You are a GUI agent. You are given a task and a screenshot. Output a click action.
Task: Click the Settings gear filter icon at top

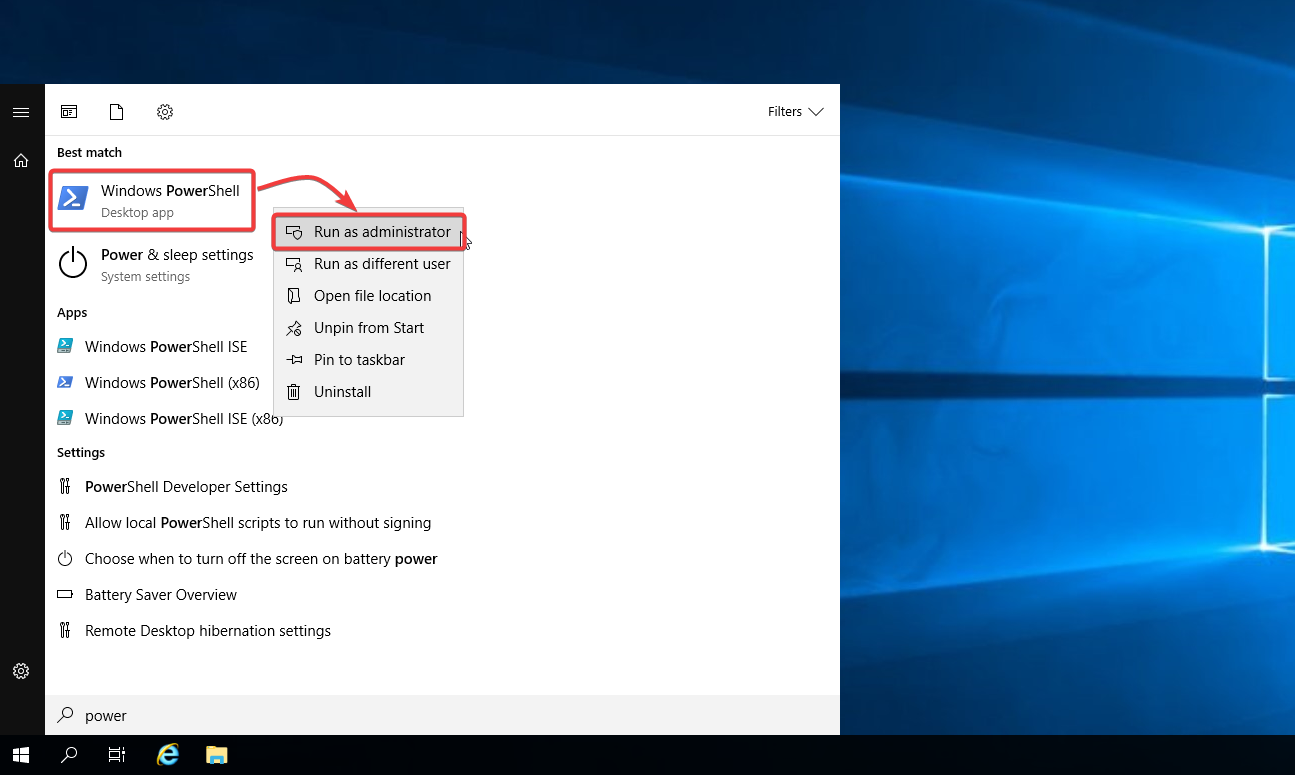coord(164,111)
